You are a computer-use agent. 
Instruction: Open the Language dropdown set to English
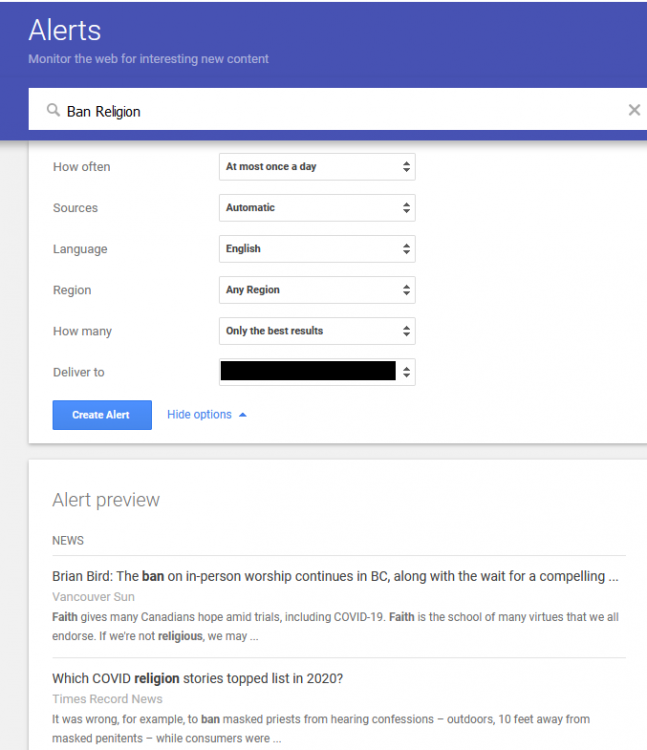[316, 249]
